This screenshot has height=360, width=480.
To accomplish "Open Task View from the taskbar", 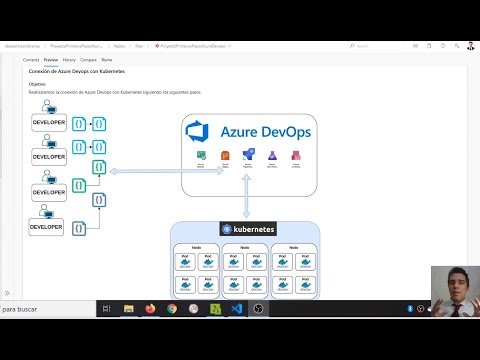I will (x=107, y=309).
